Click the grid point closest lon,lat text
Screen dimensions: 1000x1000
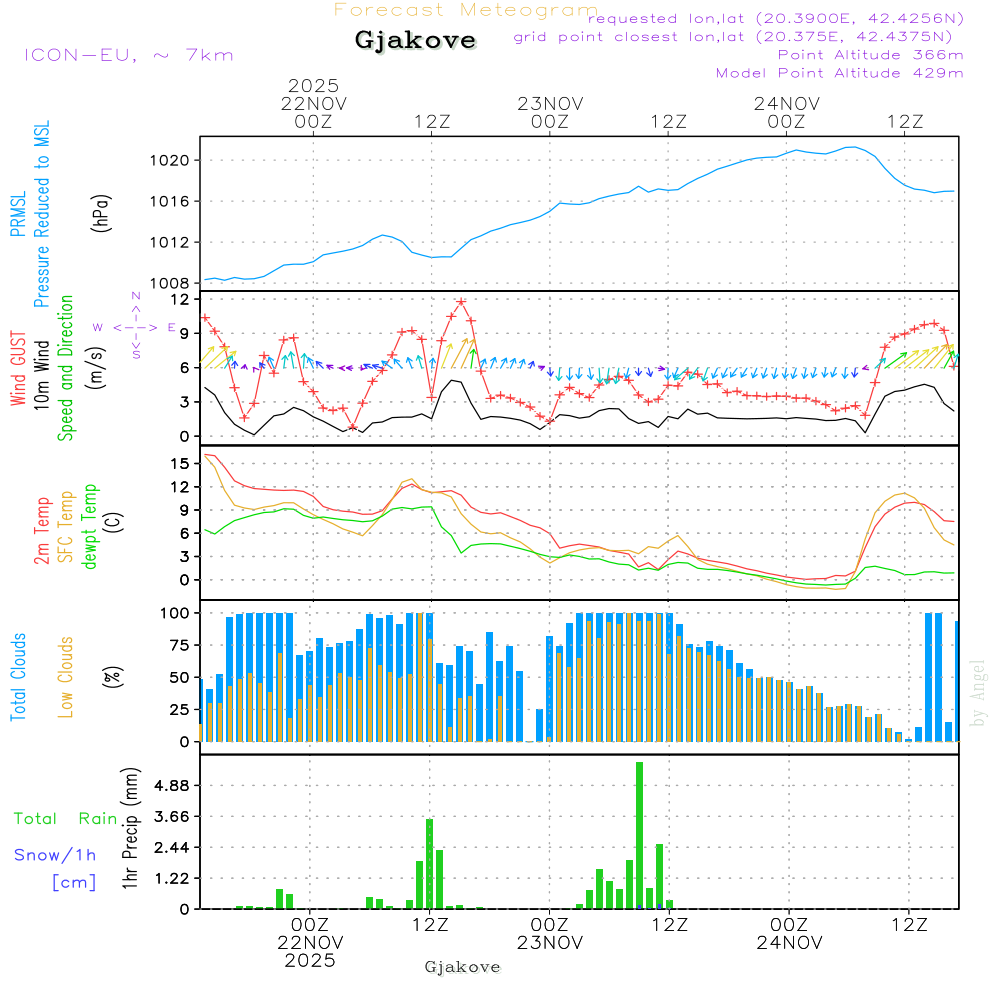[738, 37]
